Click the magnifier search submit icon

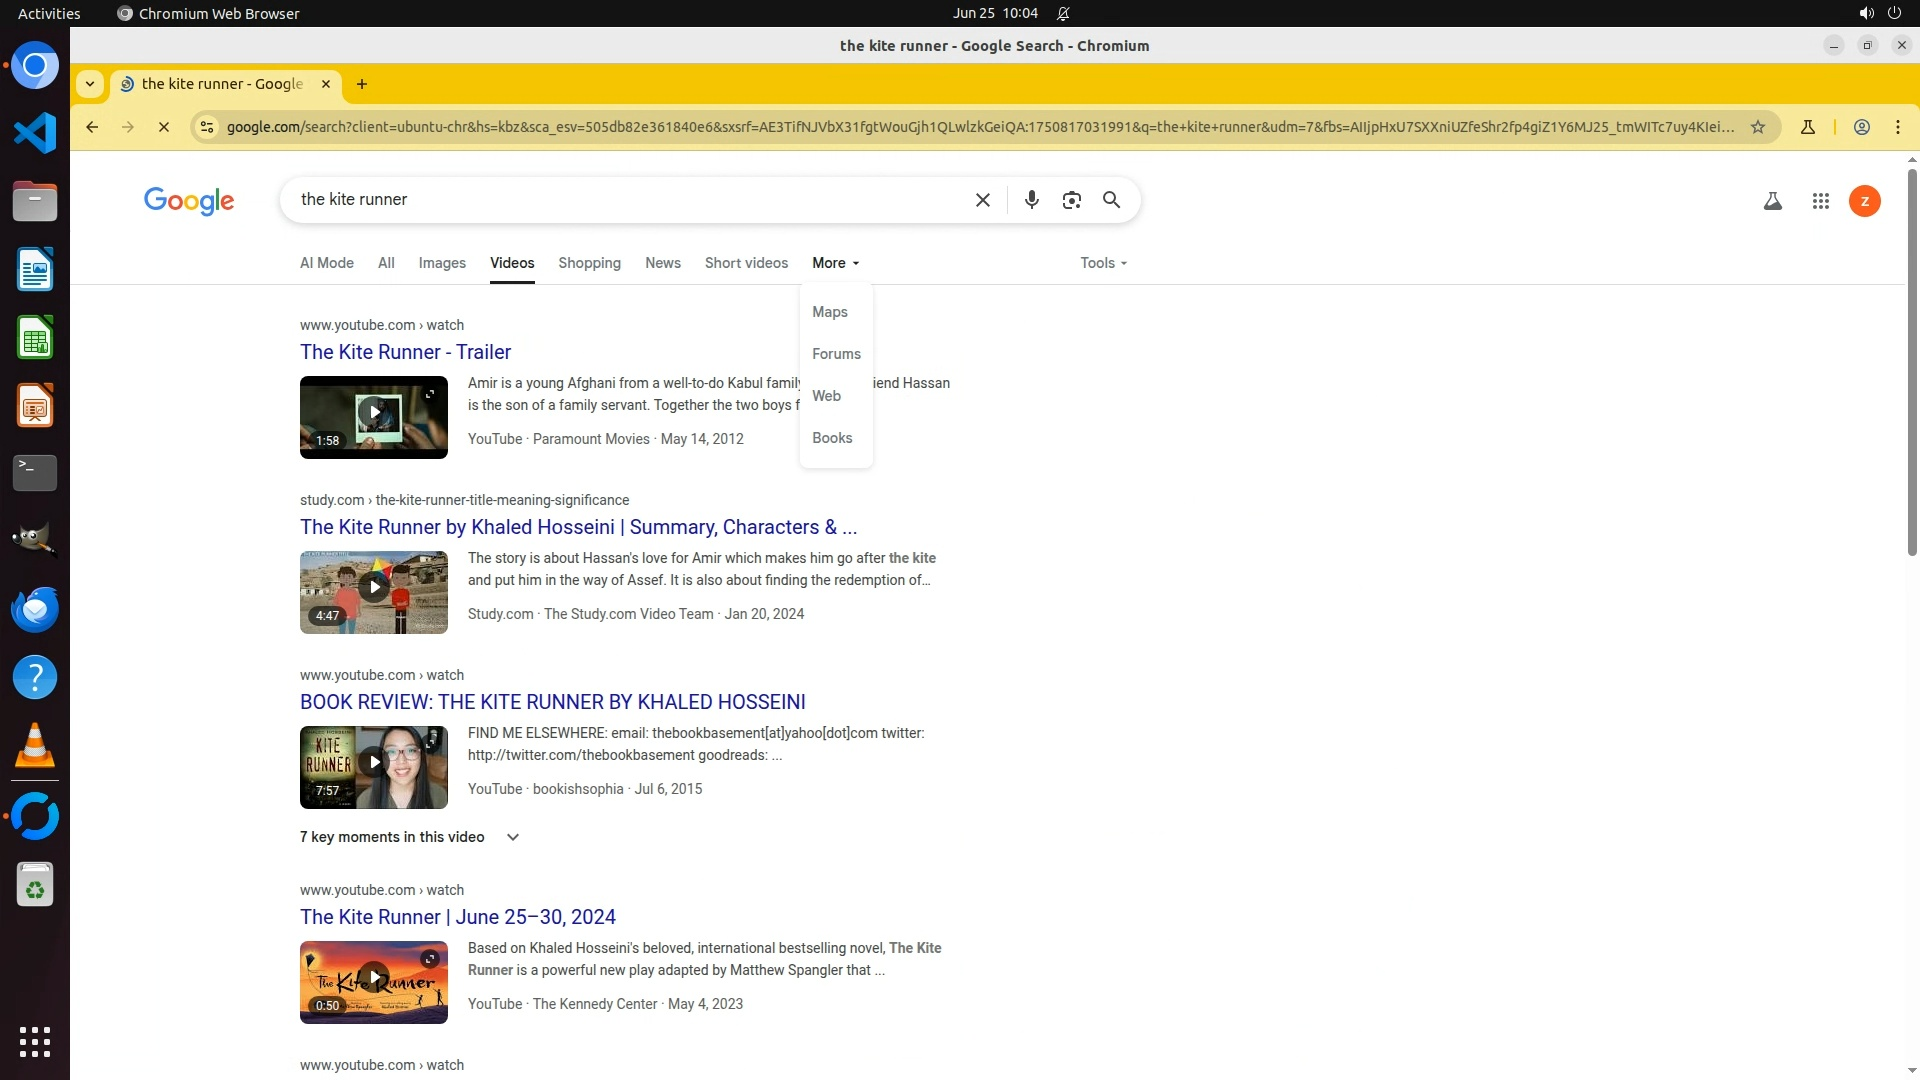pyautogui.click(x=1111, y=200)
